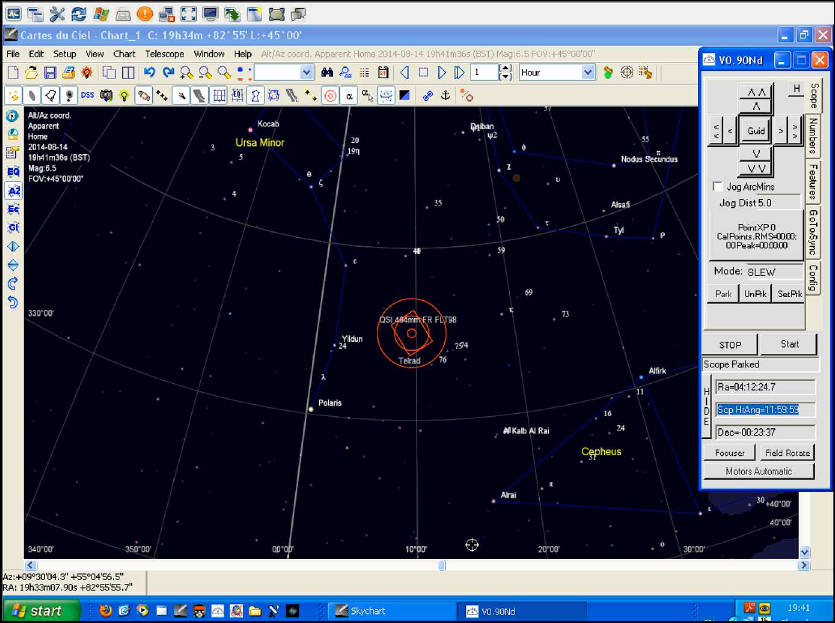The image size is (835, 623).
Task: Increment the time step spinner value
Action: [x=507, y=69]
